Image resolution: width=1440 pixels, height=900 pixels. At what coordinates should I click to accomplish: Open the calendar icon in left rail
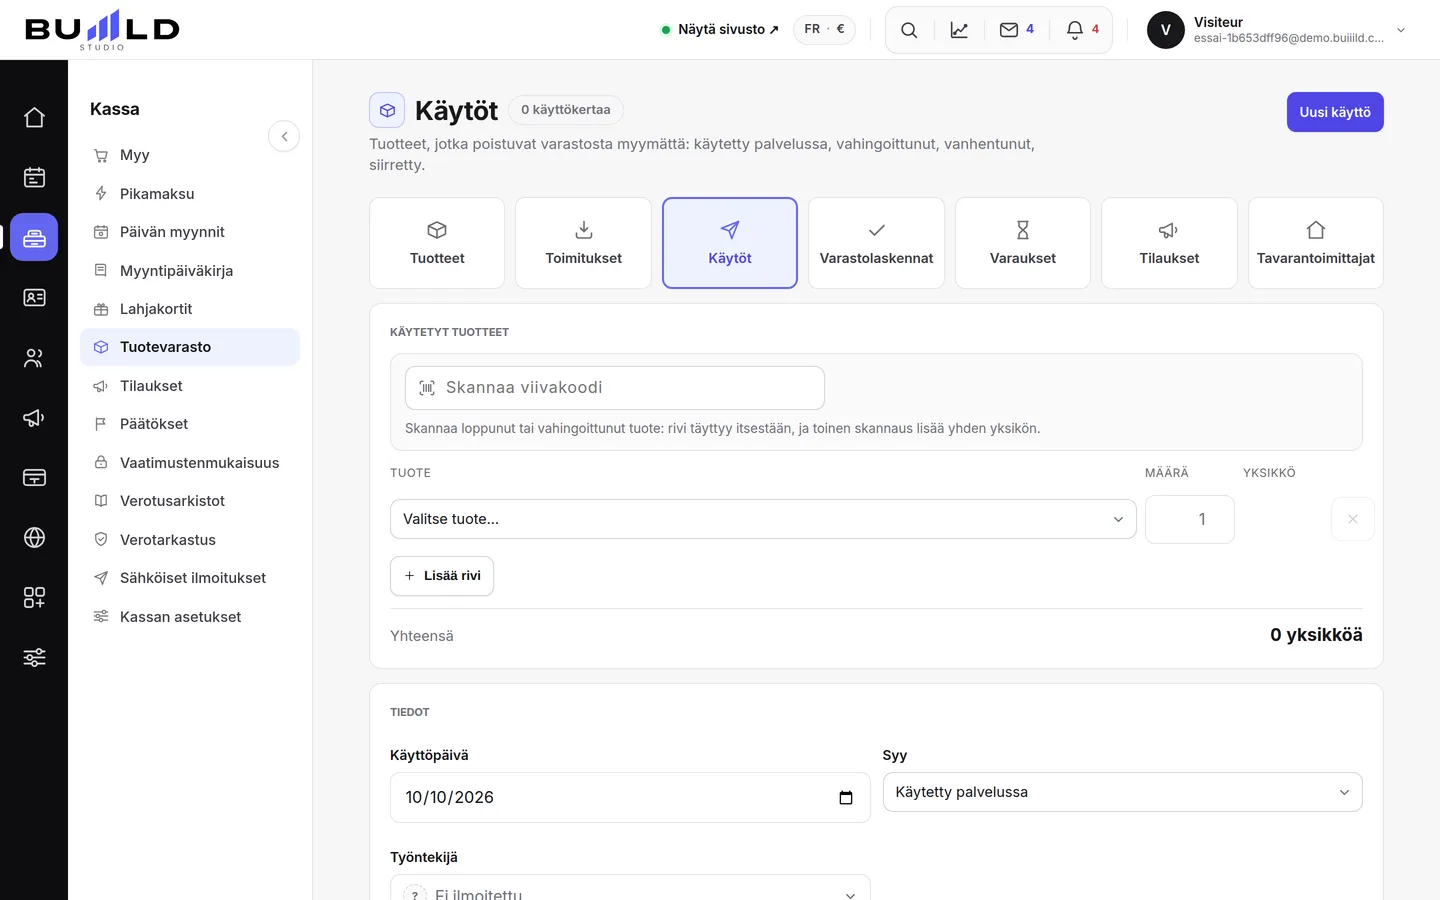click(34, 178)
